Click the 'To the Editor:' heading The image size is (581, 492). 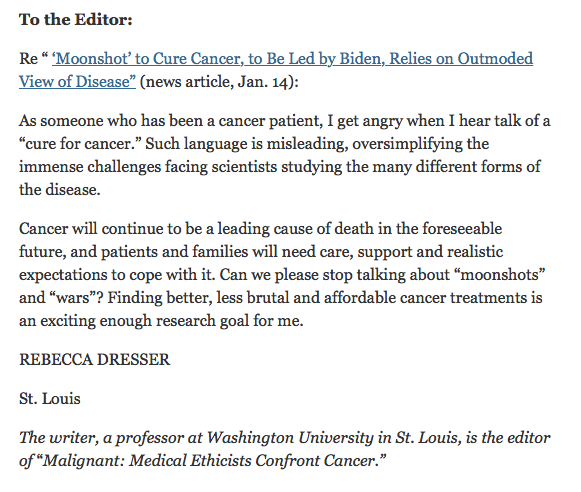pos(76,20)
